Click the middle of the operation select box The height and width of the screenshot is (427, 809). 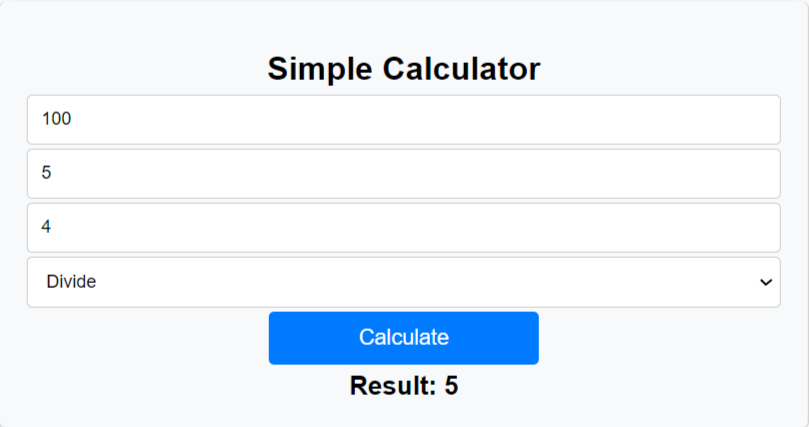coord(403,282)
